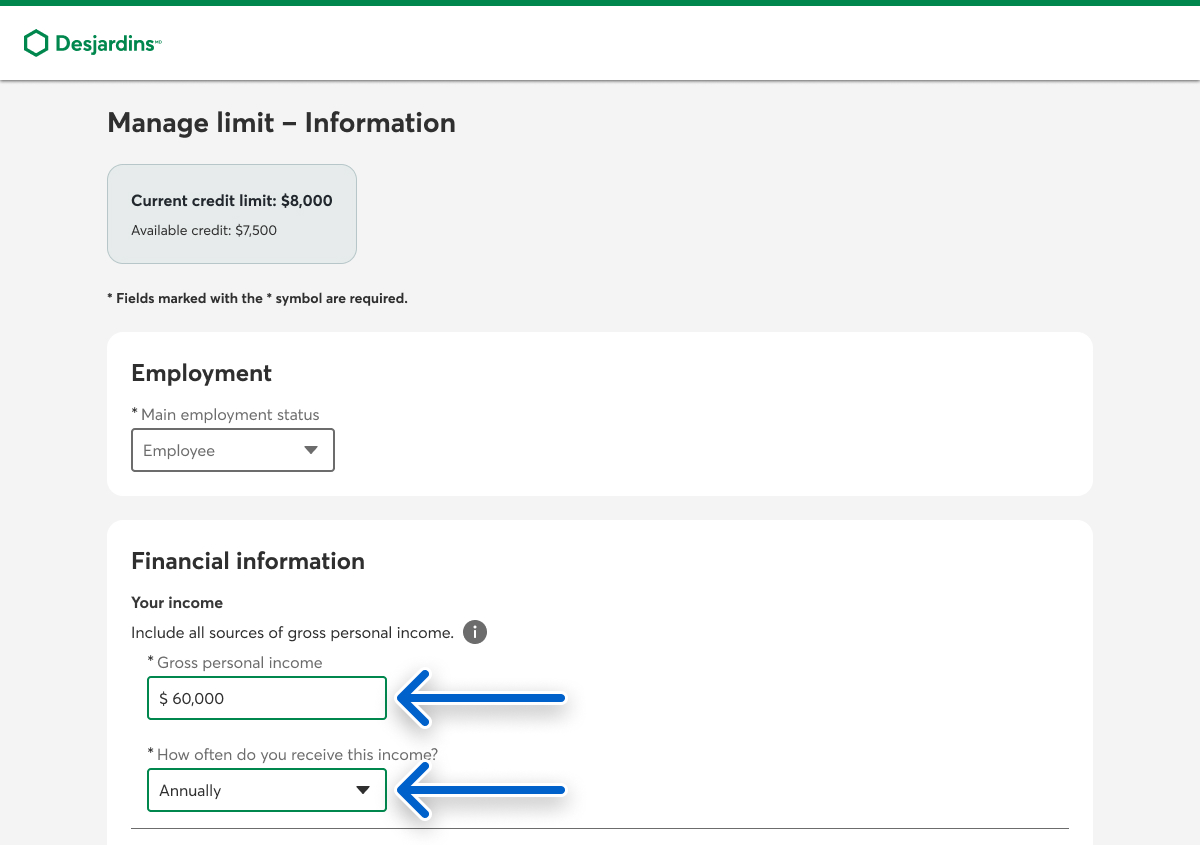Click the Desjardins hexagon logo icon
The image size is (1200, 845).
36,43
